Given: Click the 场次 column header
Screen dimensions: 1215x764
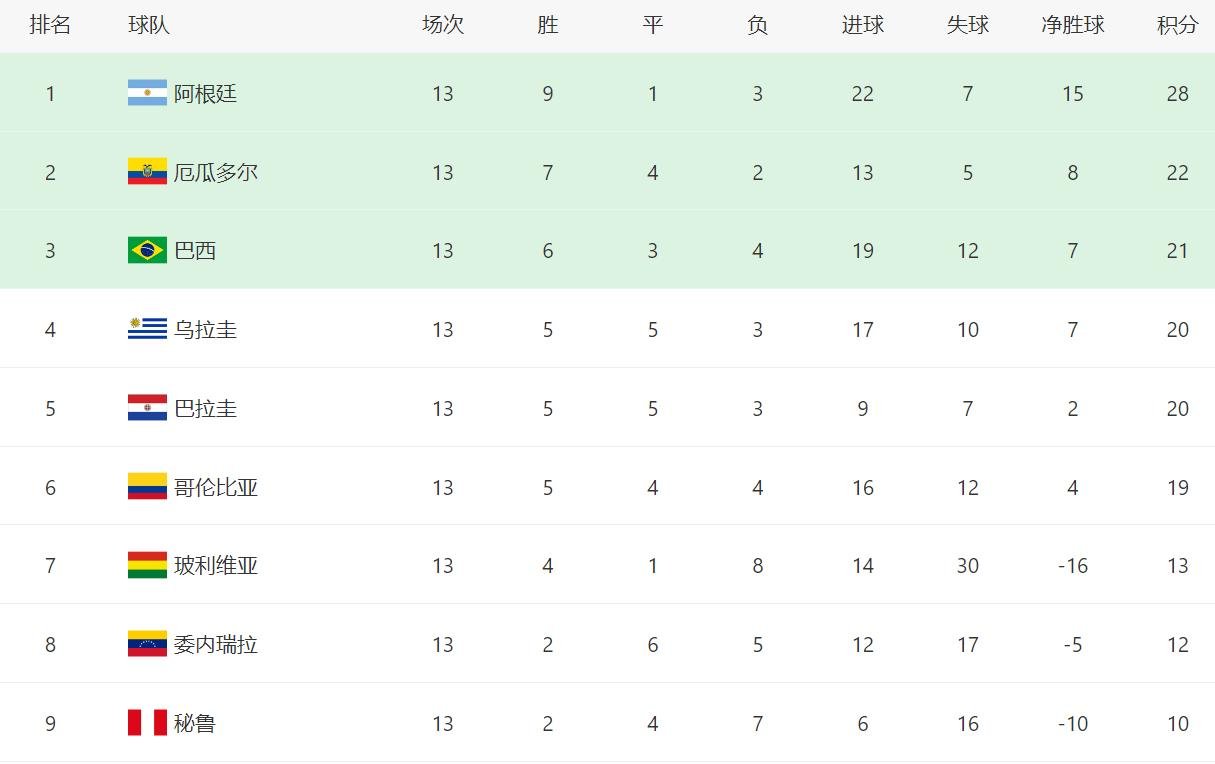Looking at the screenshot, I should [x=443, y=25].
